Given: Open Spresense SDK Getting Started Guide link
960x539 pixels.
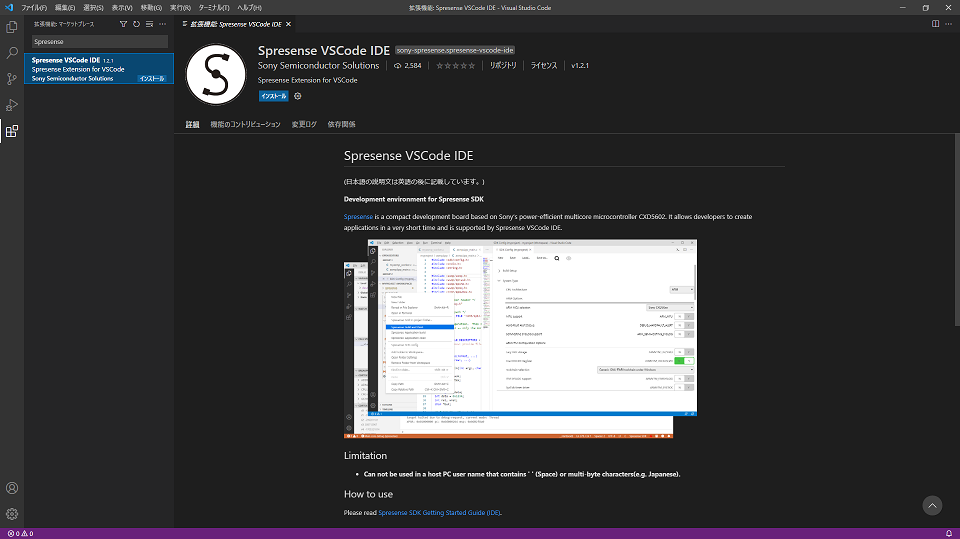Looking at the screenshot, I should coord(439,513).
